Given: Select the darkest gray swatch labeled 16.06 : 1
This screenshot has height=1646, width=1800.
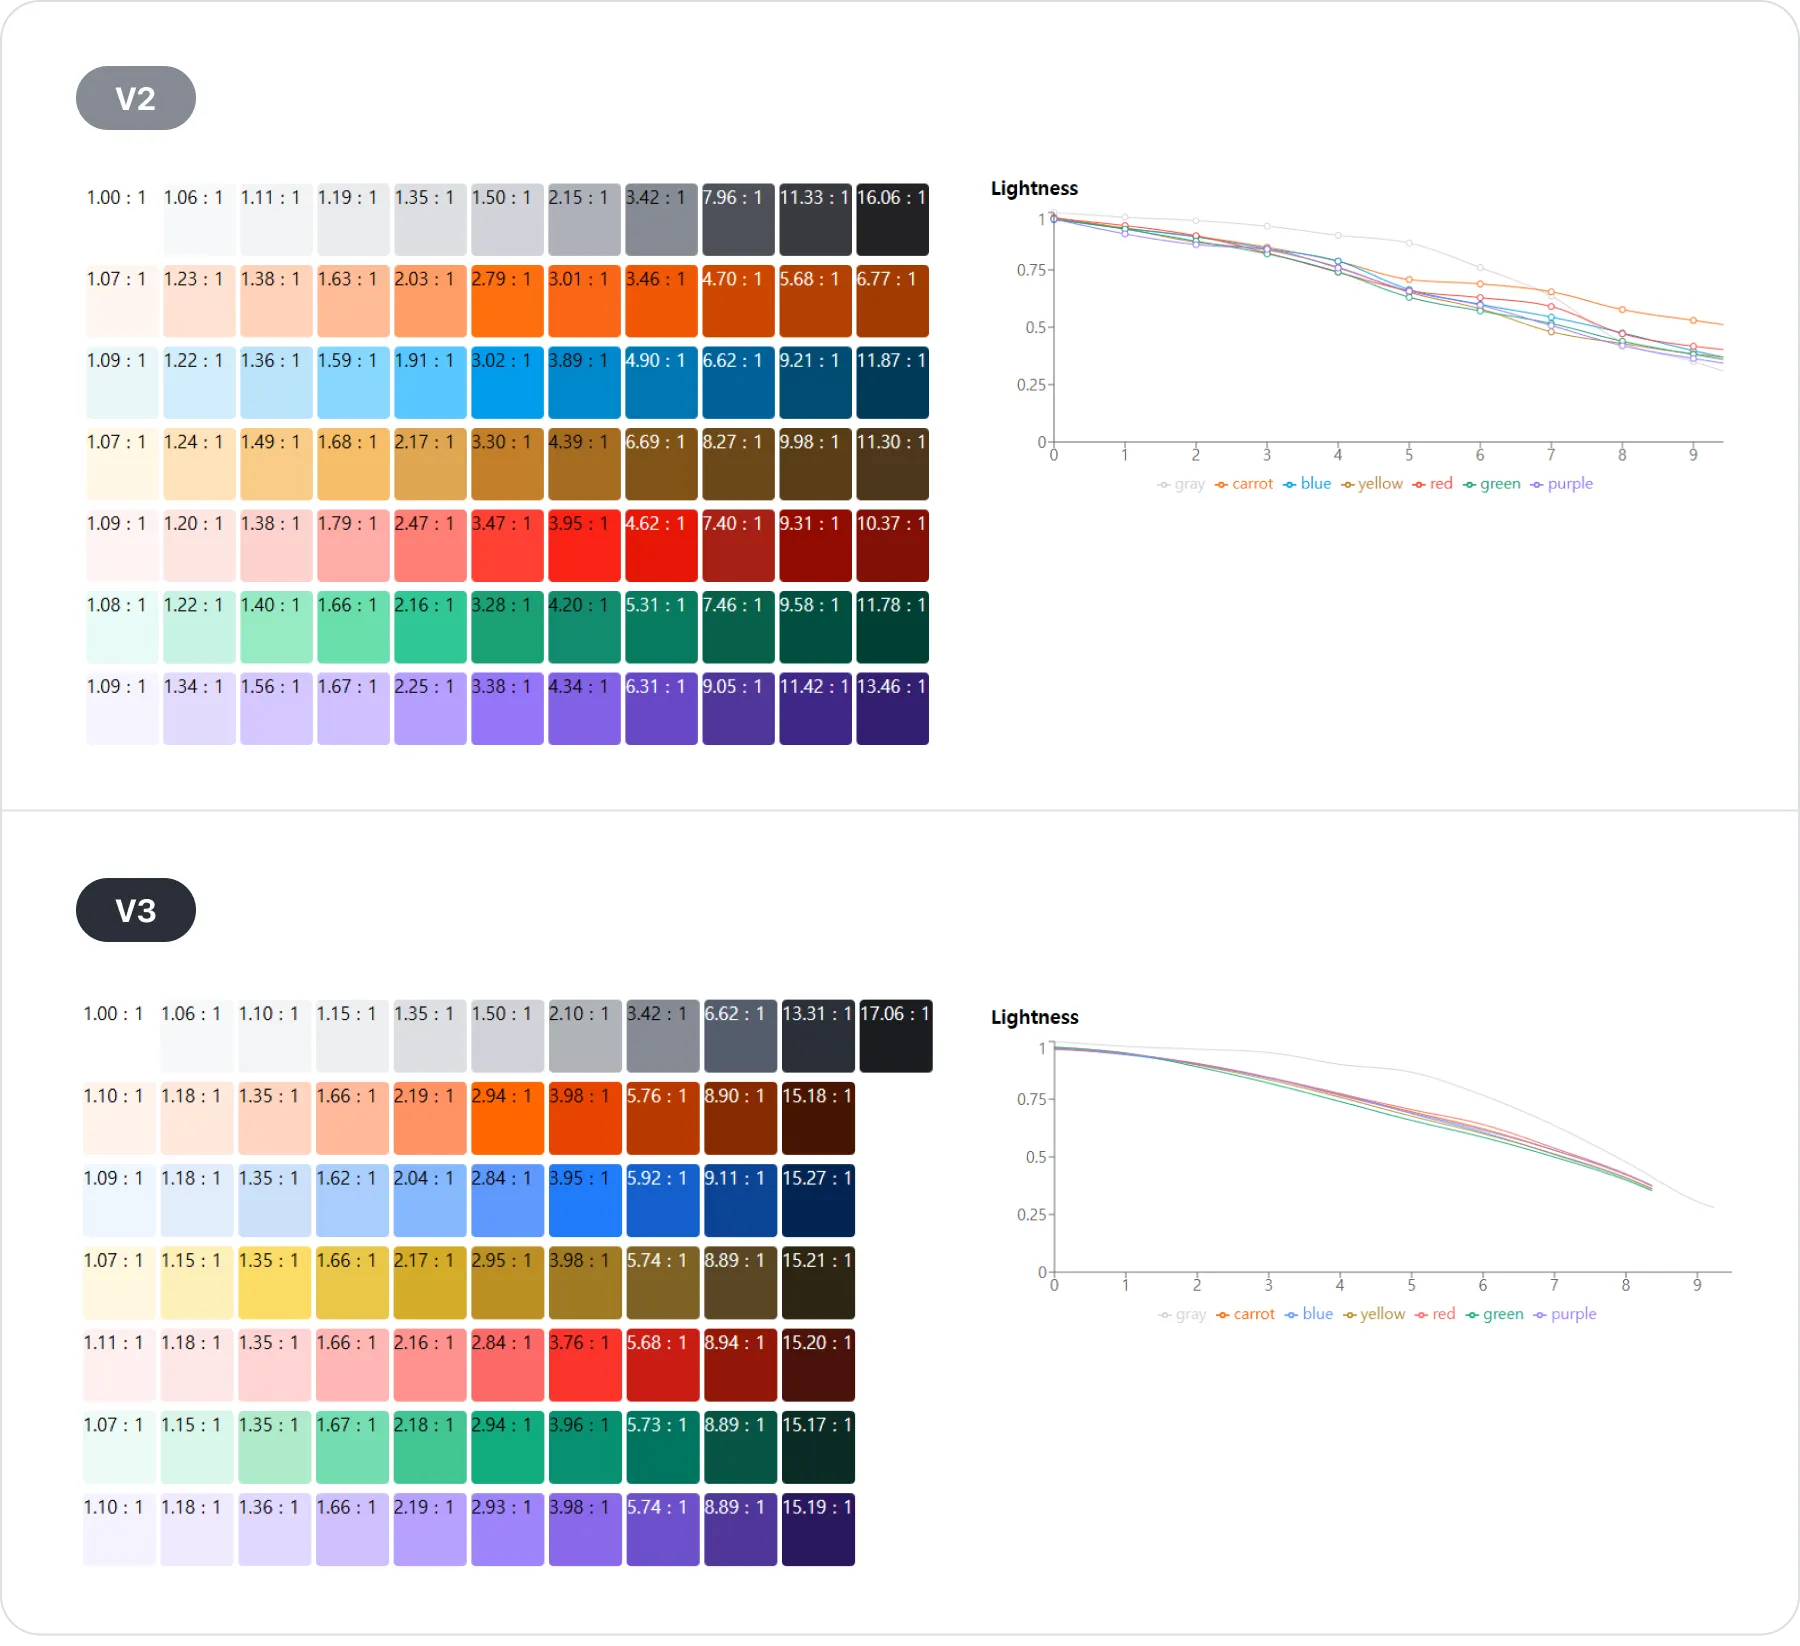Looking at the screenshot, I should coord(892,220).
